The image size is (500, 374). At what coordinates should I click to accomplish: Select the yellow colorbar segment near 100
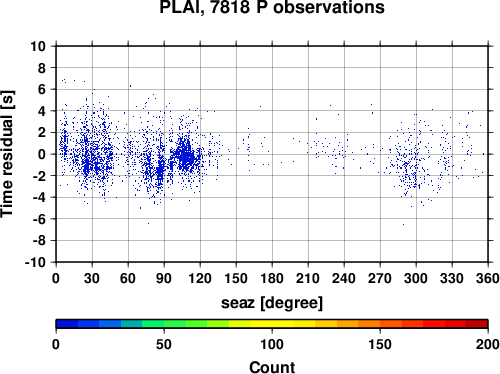tap(272, 324)
